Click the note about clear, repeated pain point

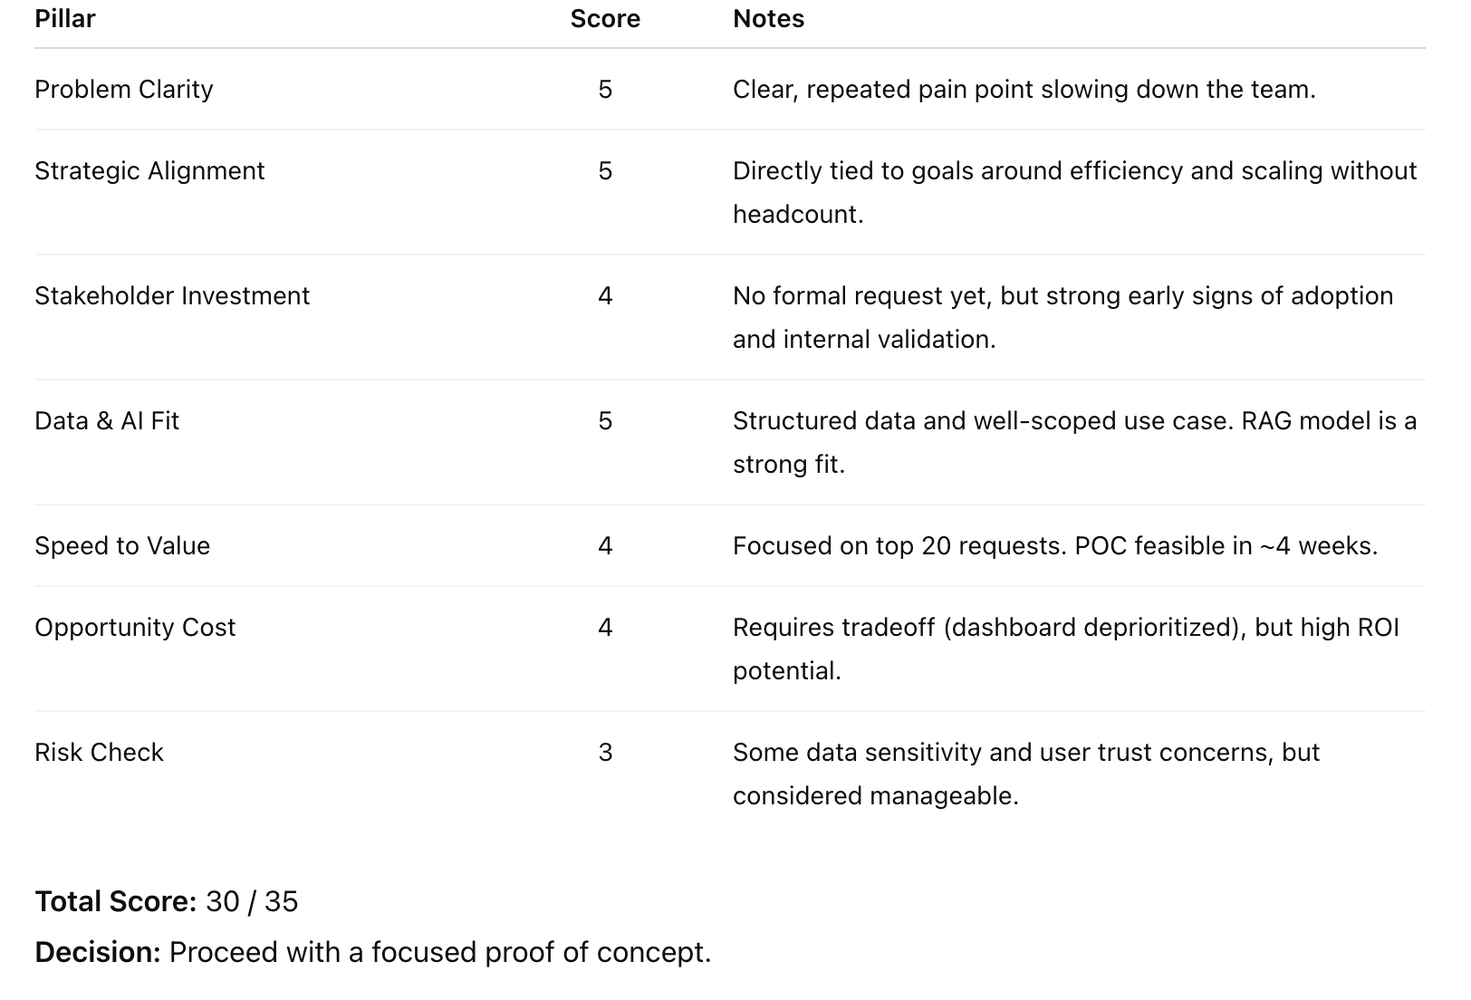[1024, 89]
